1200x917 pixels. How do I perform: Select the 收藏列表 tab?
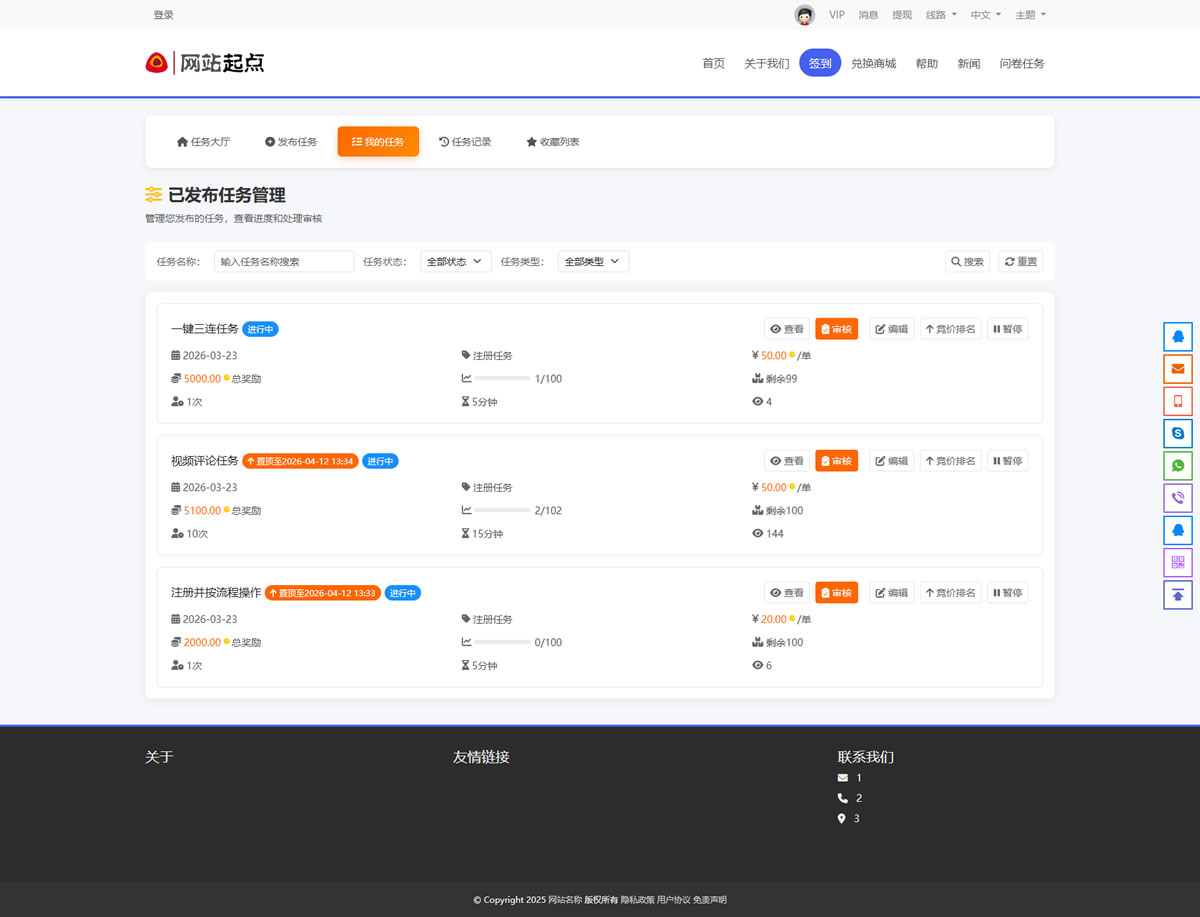(553, 141)
